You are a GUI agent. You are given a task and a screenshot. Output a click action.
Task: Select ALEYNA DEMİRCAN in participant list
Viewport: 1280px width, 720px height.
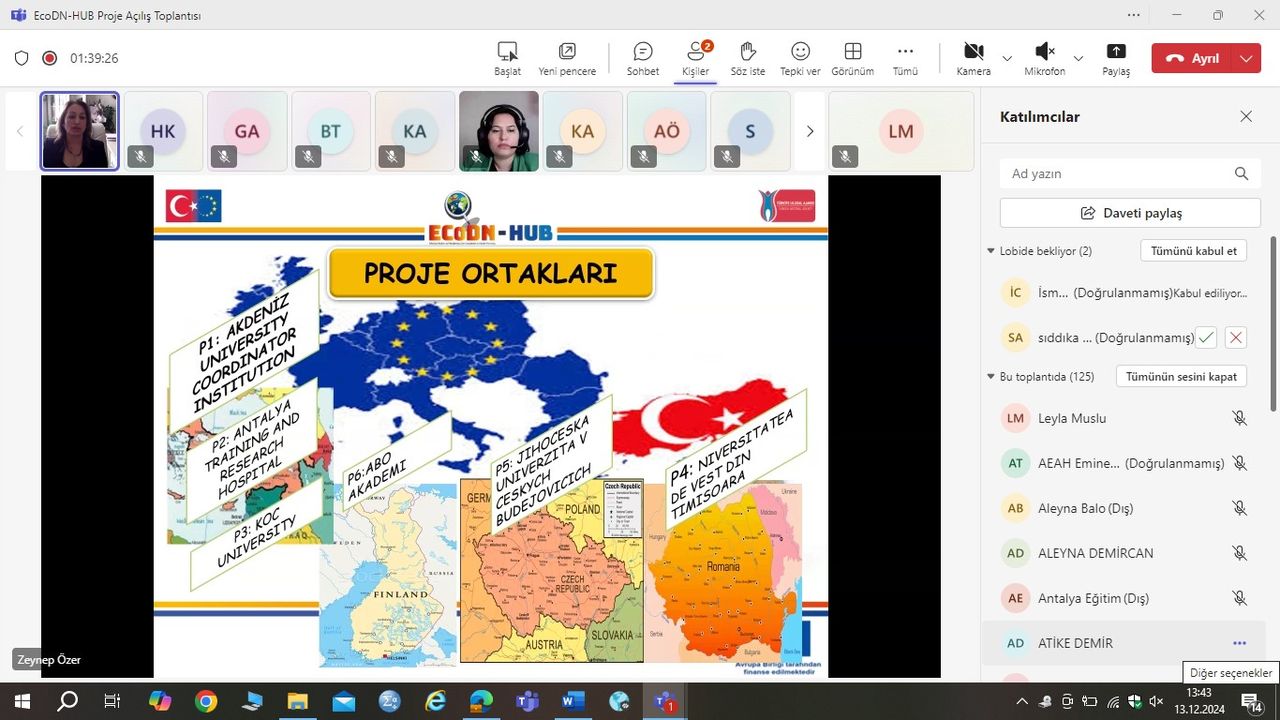click(1124, 553)
